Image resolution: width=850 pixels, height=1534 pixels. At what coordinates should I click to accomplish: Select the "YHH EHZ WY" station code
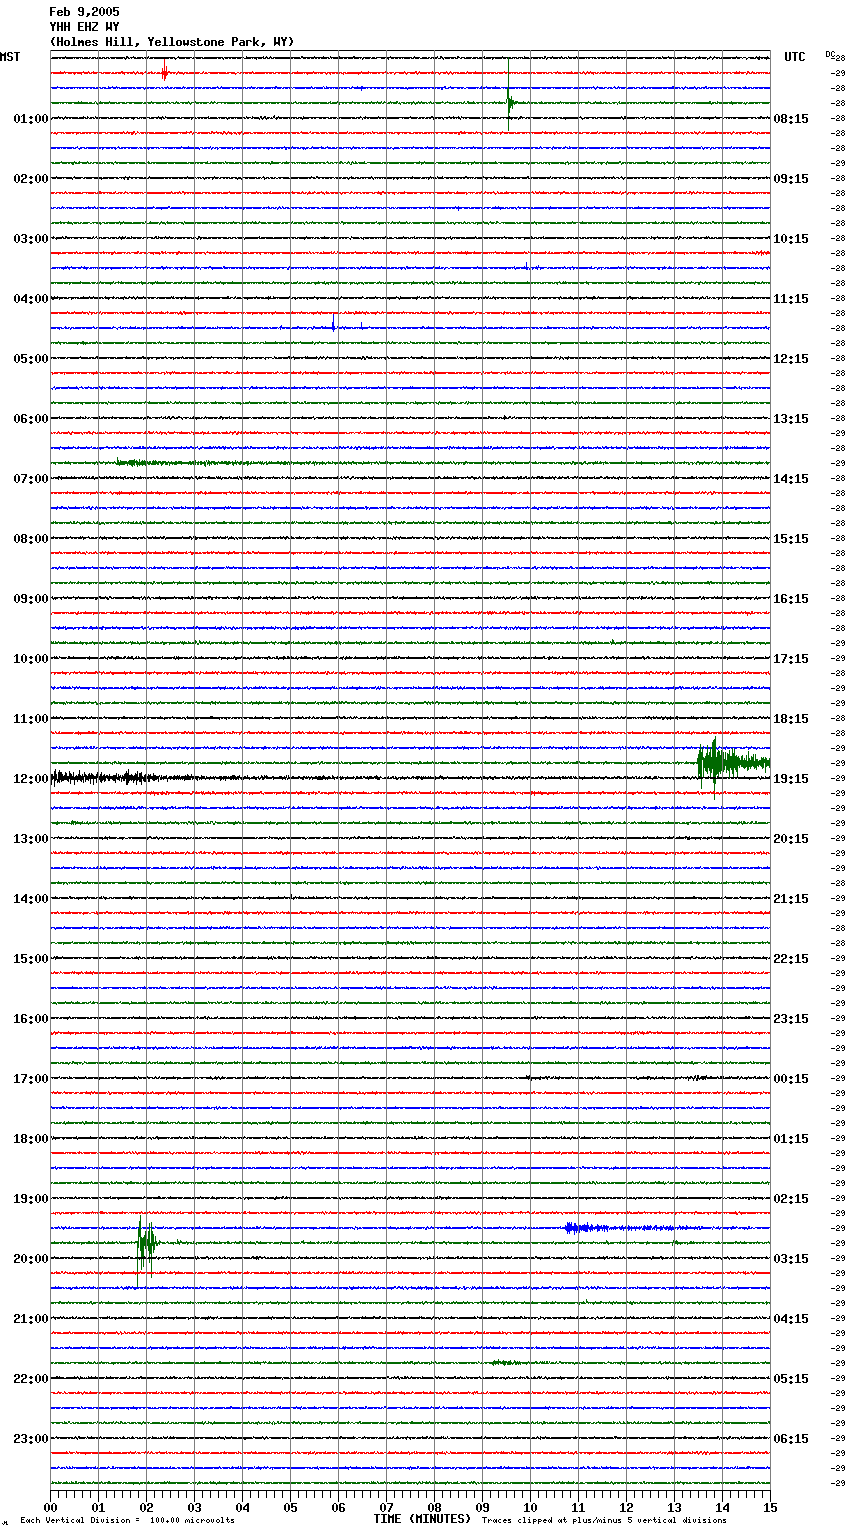(84, 27)
